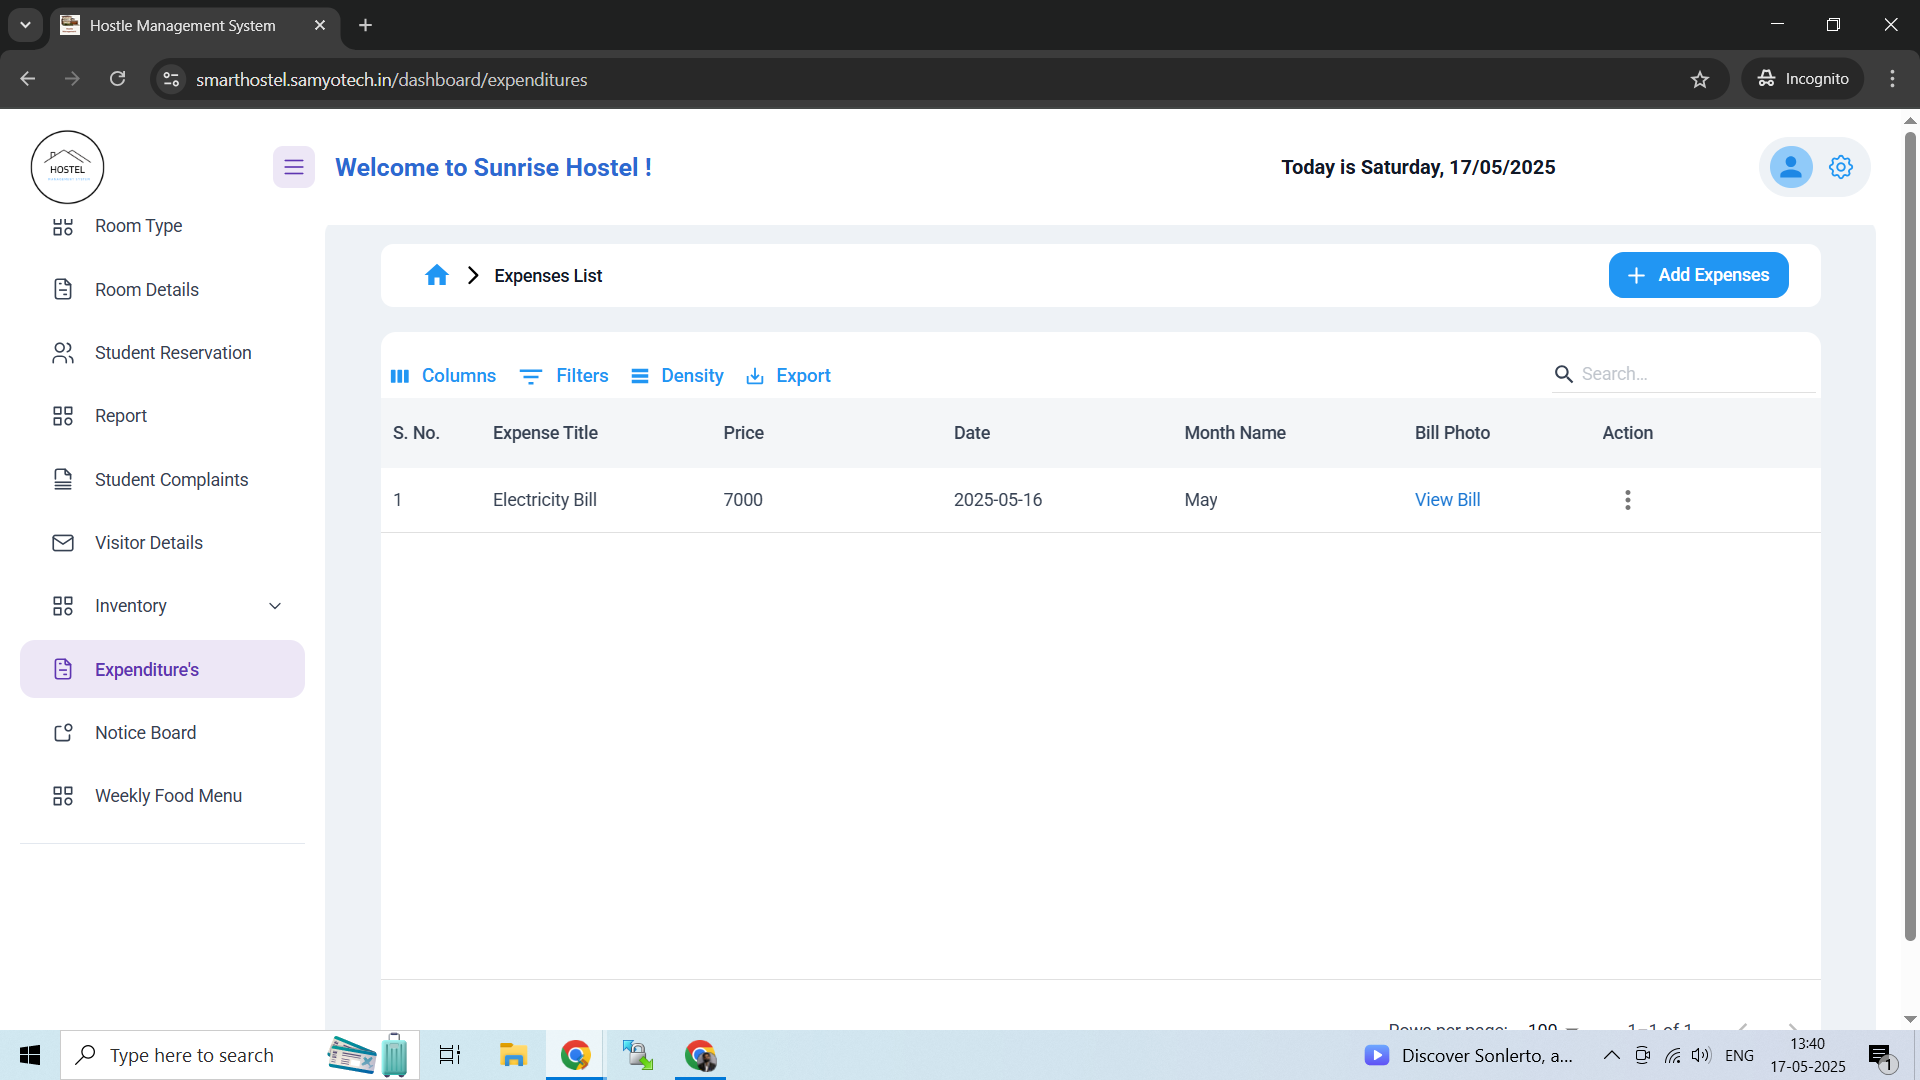Viewport: 1920px width, 1080px height.
Task: Open the browser tab search chevron
Action: [25, 25]
